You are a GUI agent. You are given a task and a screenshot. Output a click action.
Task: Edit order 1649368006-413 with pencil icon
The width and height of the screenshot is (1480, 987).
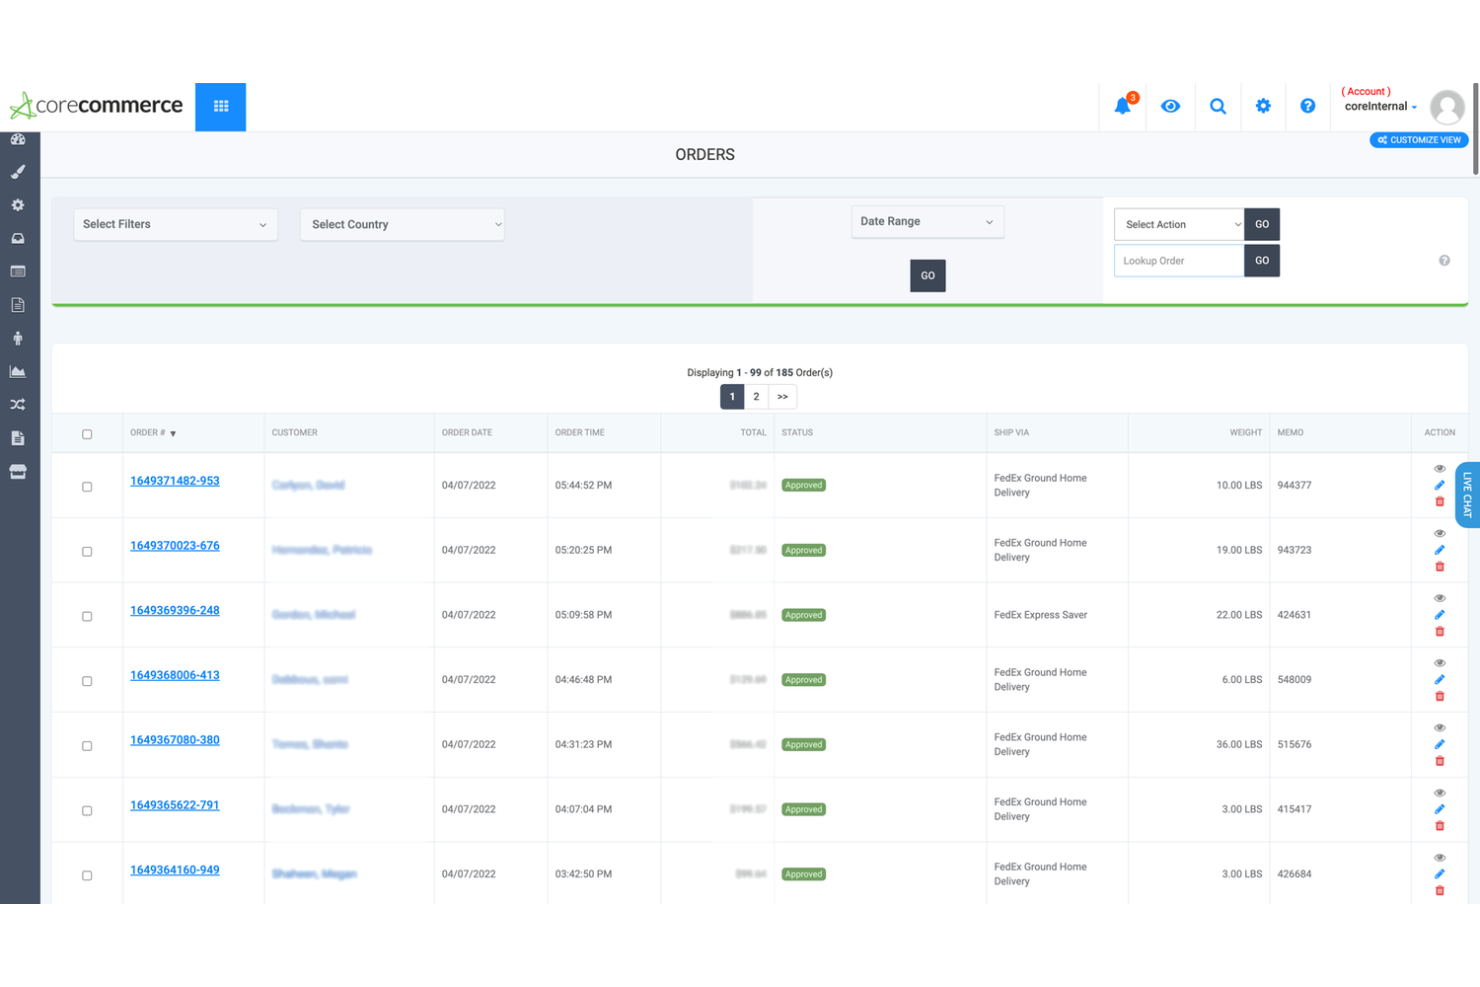pos(1440,680)
